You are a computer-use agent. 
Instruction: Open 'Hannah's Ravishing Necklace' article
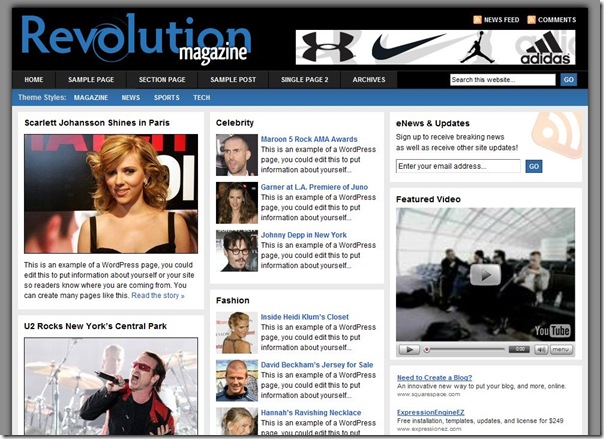point(311,413)
